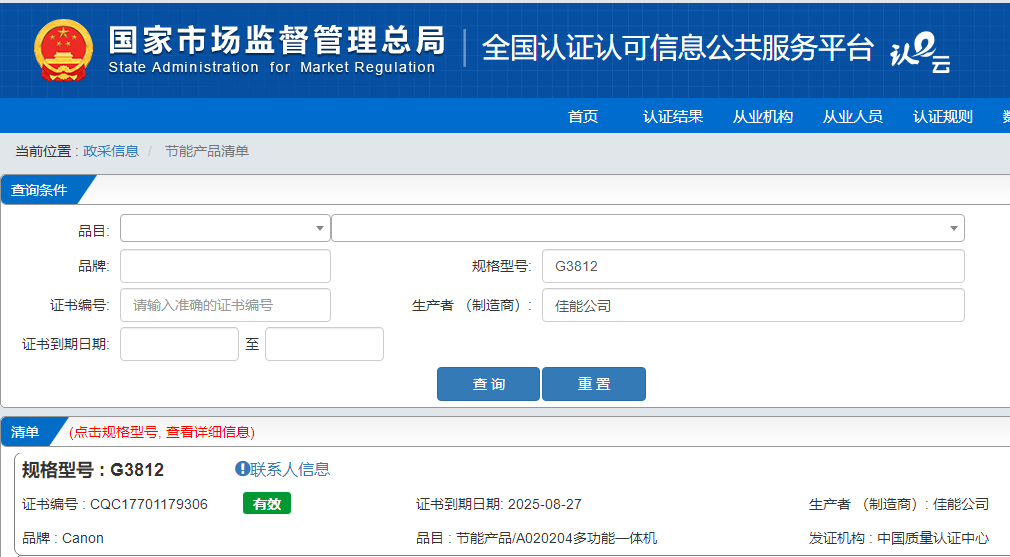Click the certificate expiry end date field
1010x557 pixels.
[324, 344]
